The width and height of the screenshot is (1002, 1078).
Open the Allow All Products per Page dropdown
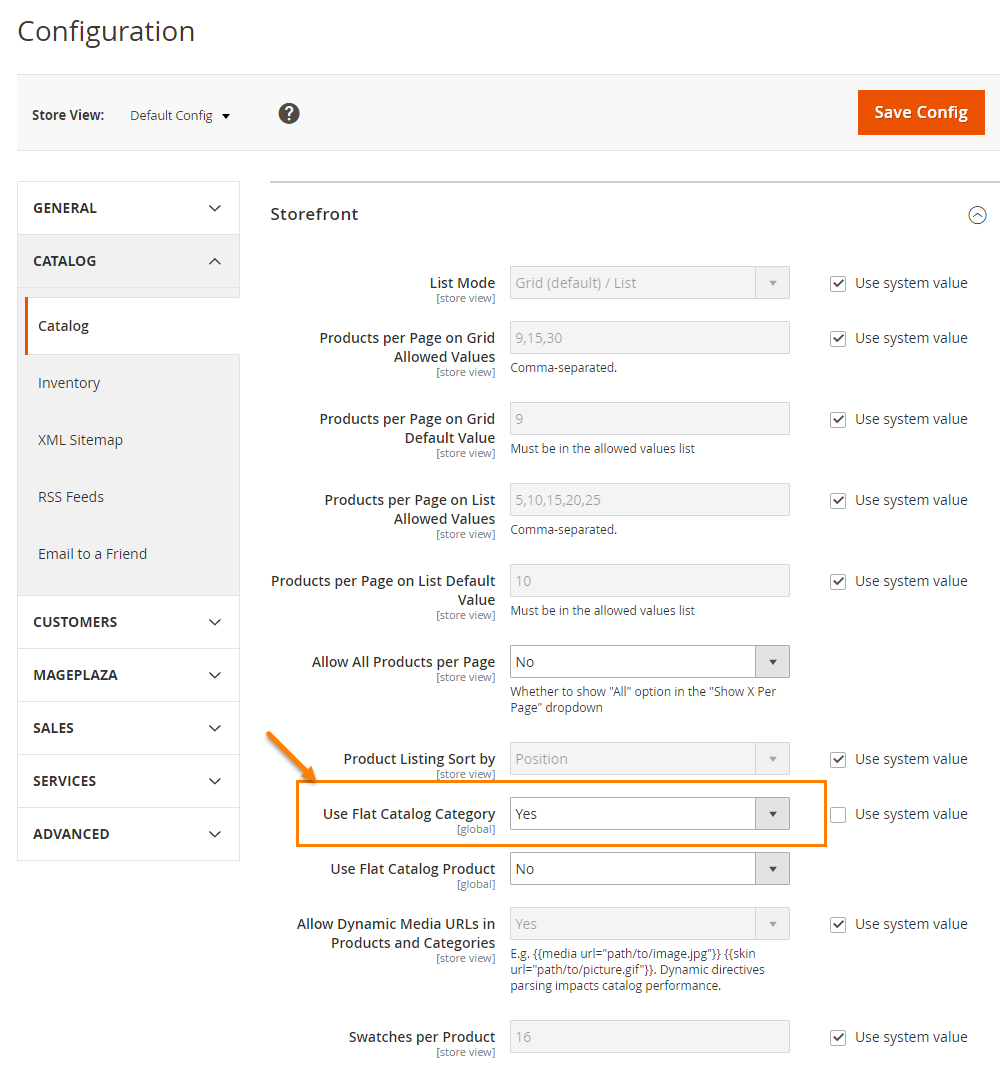(773, 661)
